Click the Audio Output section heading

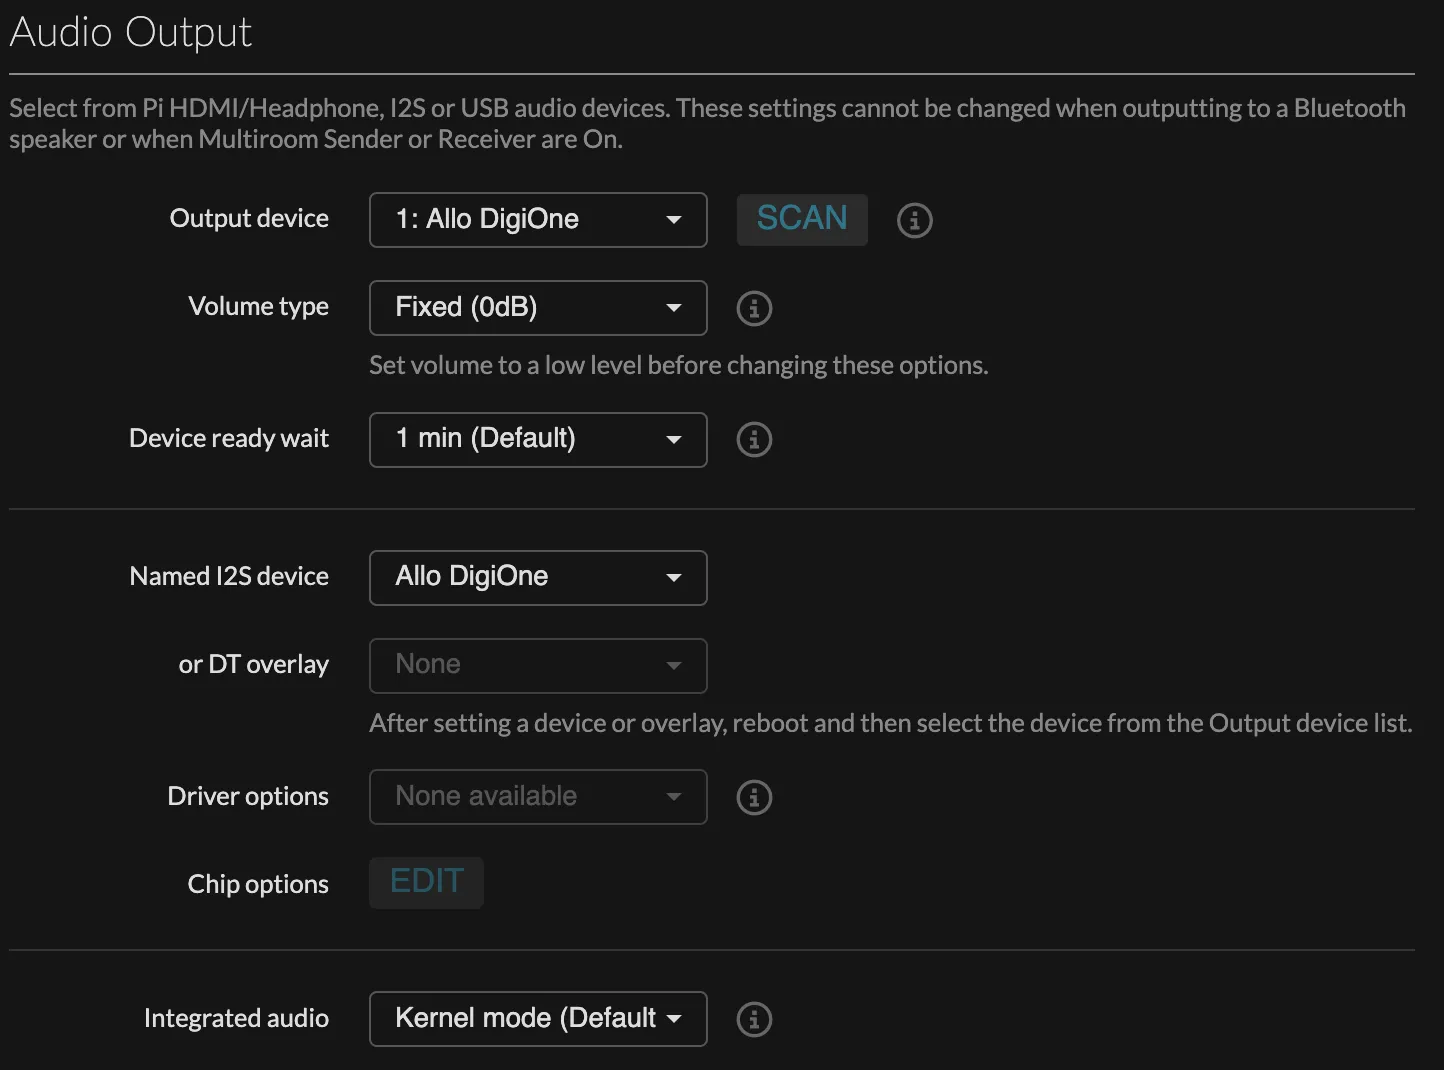tap(131, 33)
